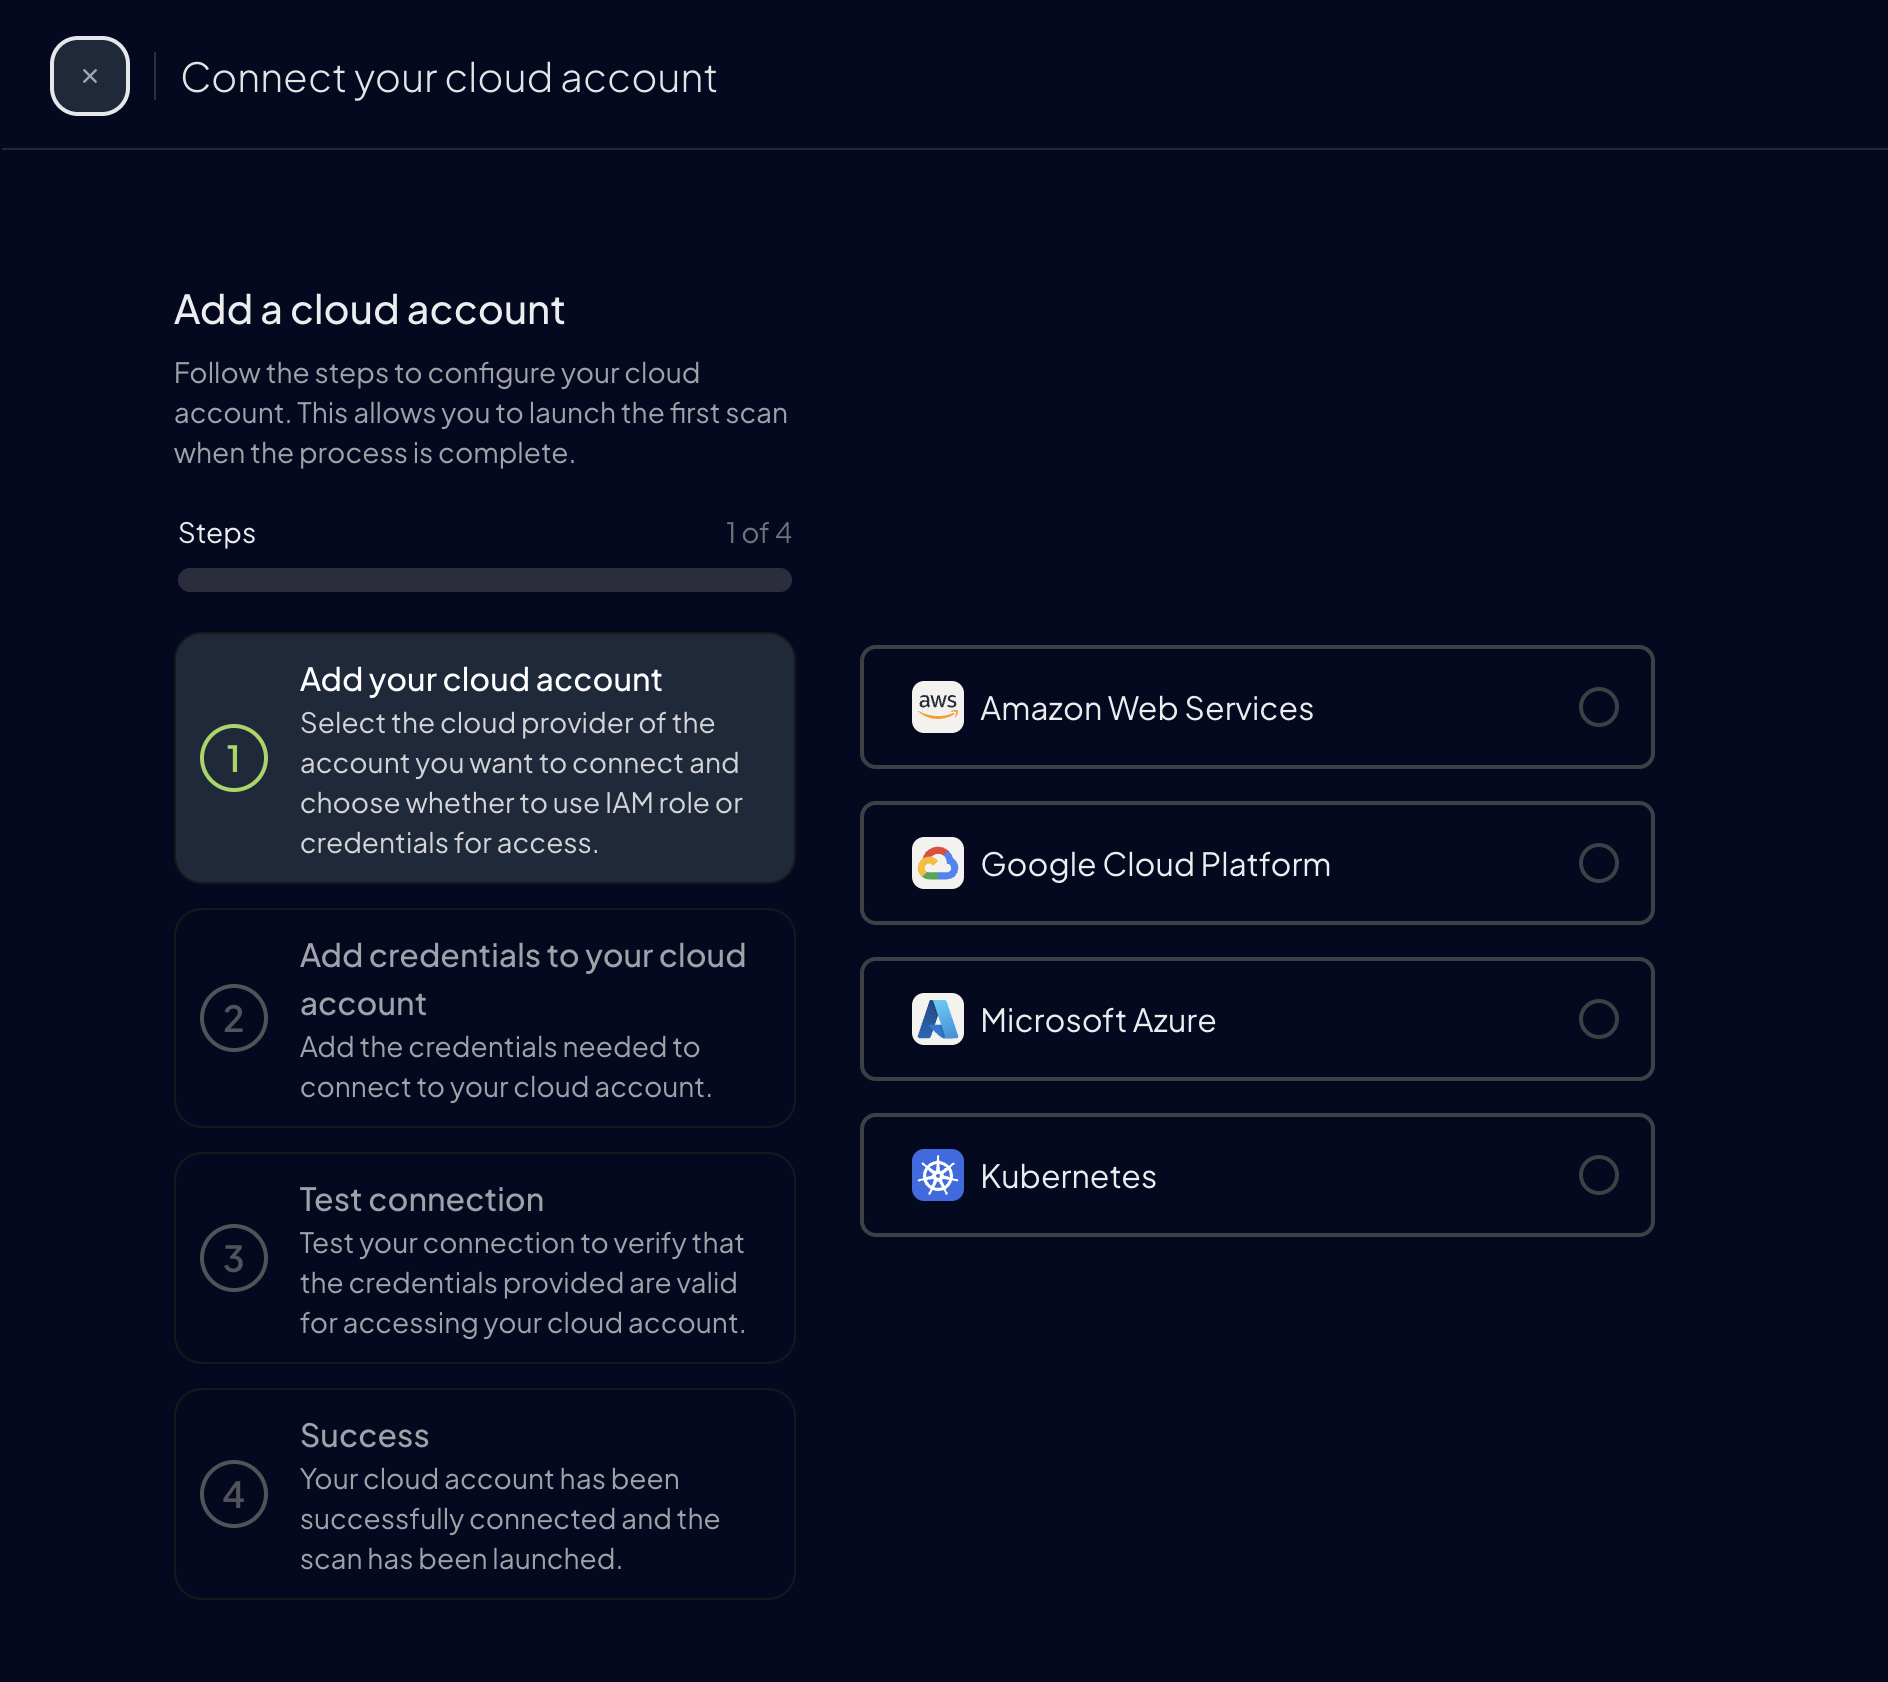Screen dimensions: 1888x1682
Task: Click the 'Follow the steps to configure' description
Action: pos(481,413)
